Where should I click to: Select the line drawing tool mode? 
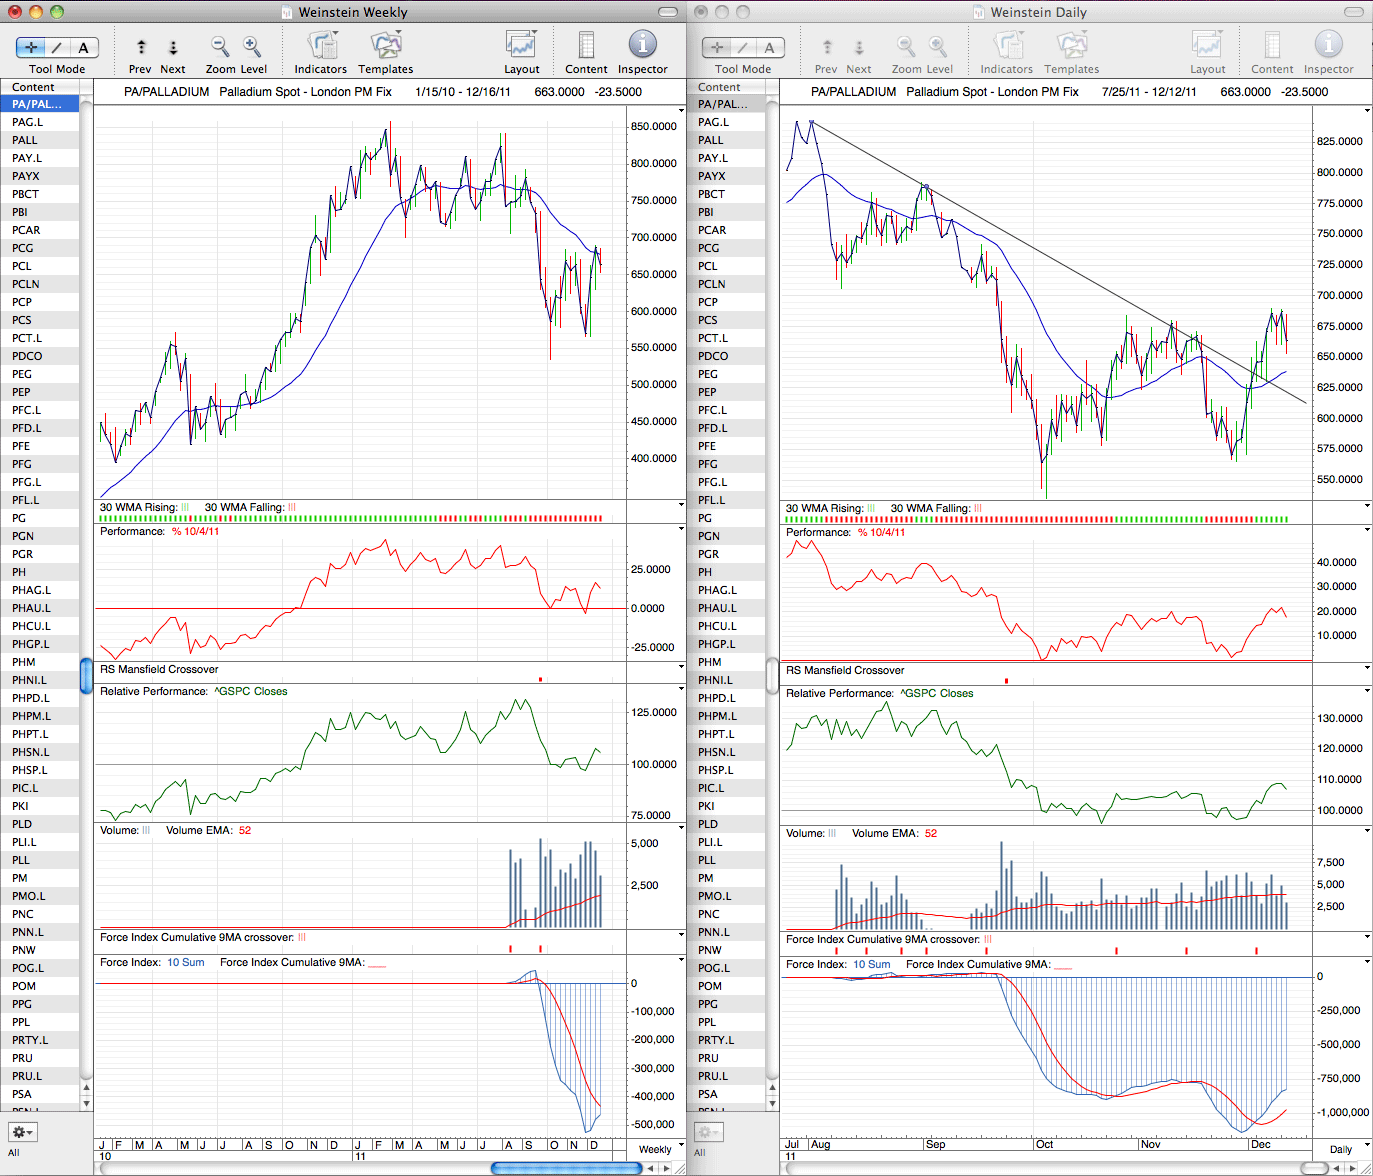57,47
